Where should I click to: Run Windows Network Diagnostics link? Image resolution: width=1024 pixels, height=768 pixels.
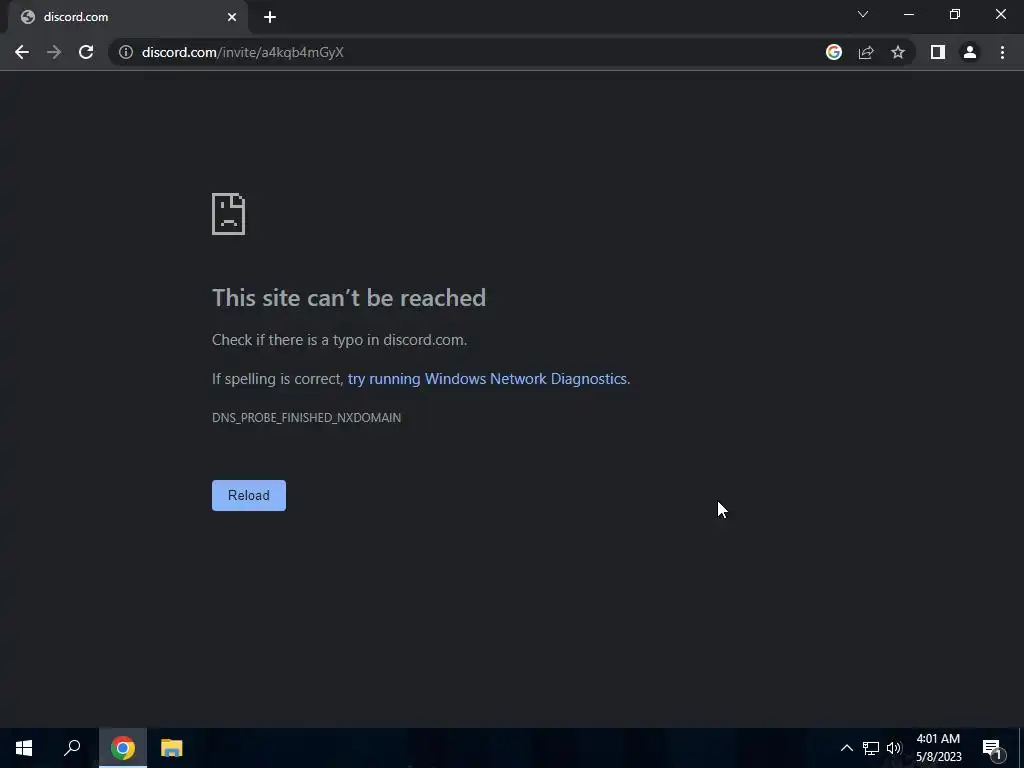pos(487,379)
